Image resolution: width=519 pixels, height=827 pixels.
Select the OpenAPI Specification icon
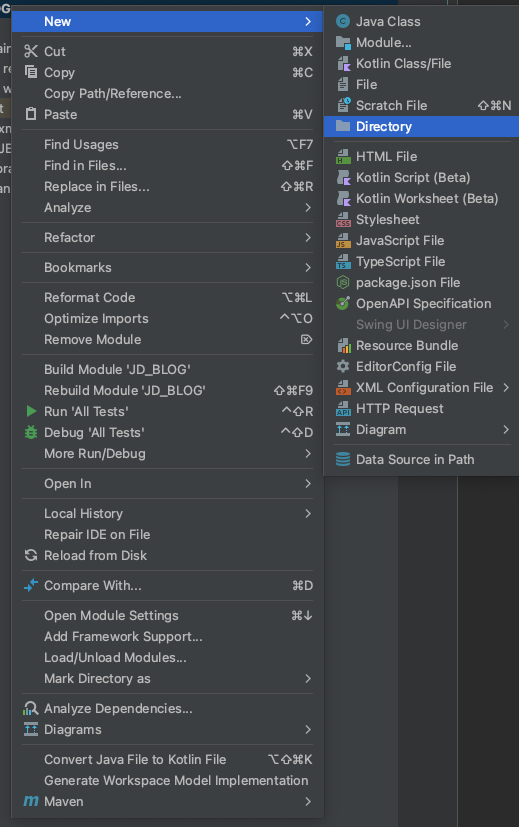coord(343,304)
